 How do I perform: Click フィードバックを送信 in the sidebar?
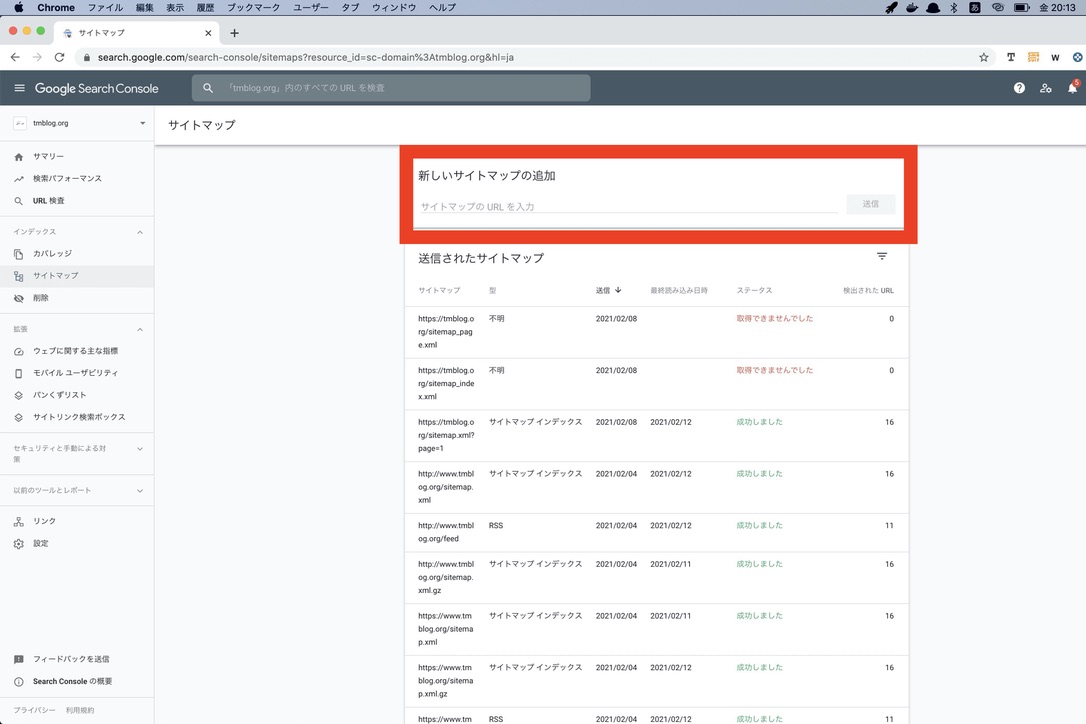(x=77, y=659)
